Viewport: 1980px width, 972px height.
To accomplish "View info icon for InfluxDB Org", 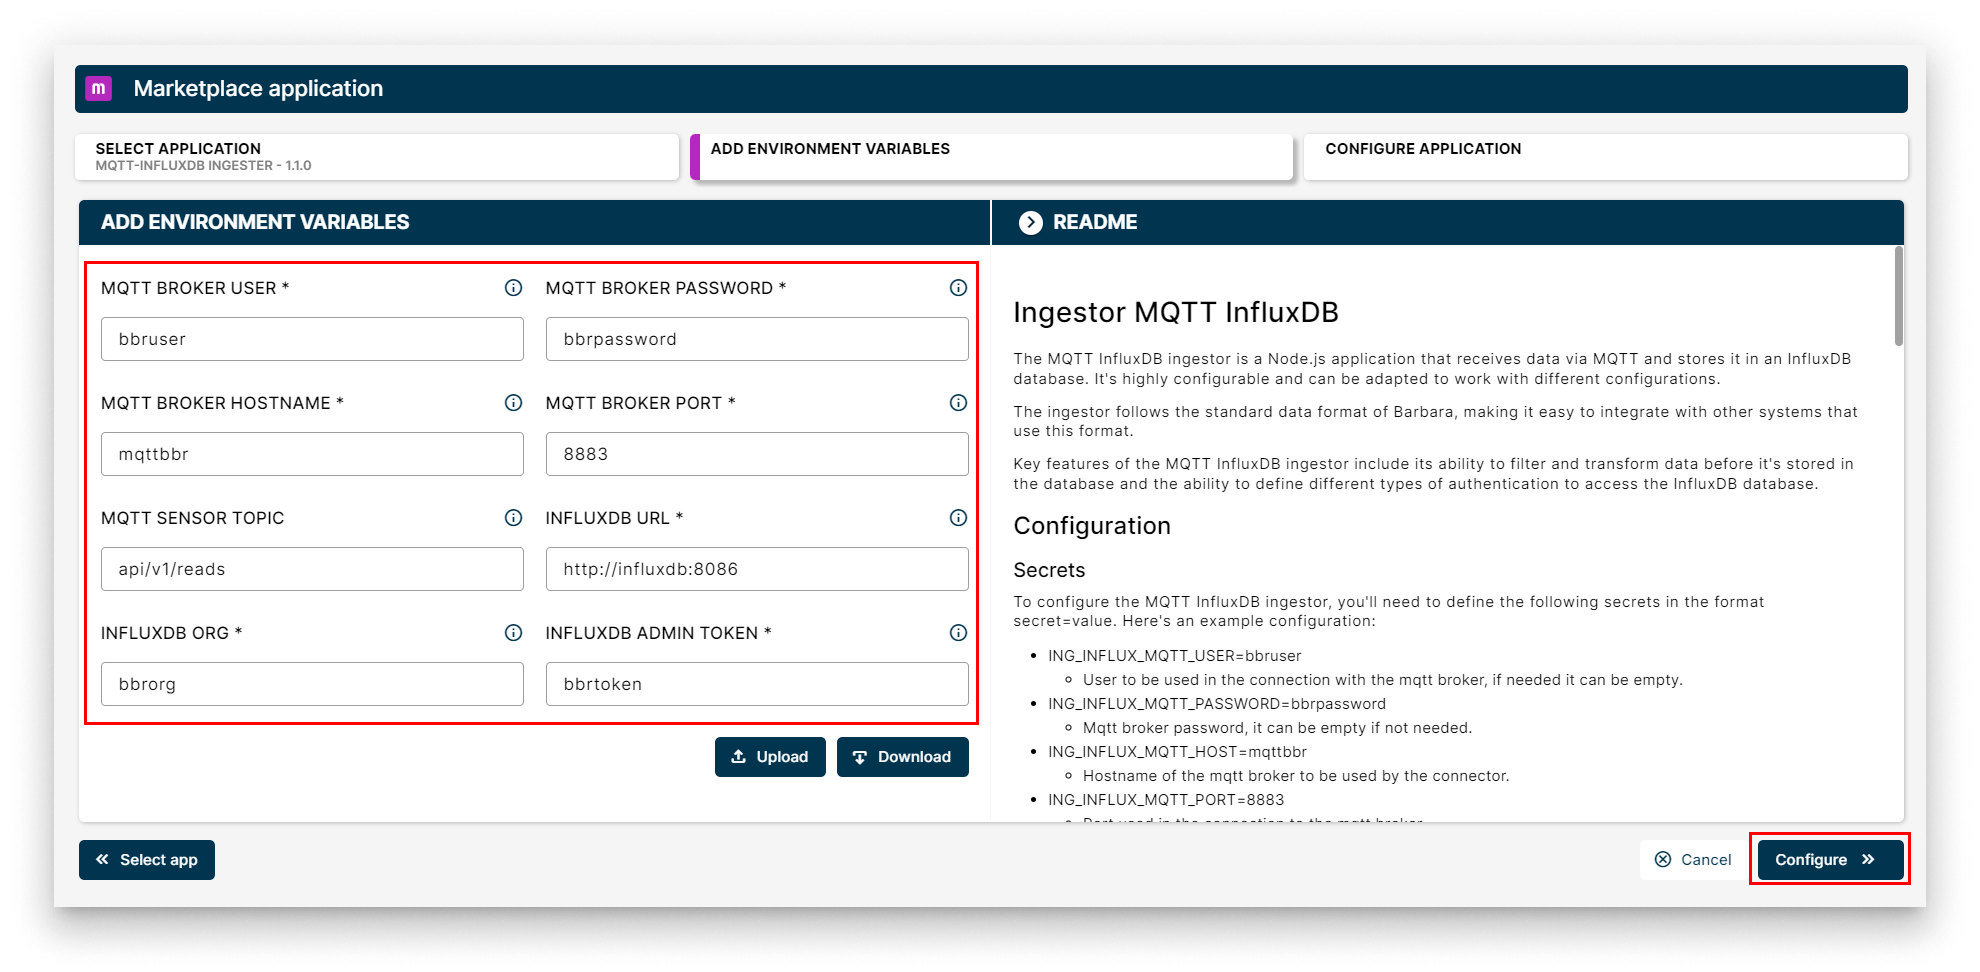I will 513,633.
